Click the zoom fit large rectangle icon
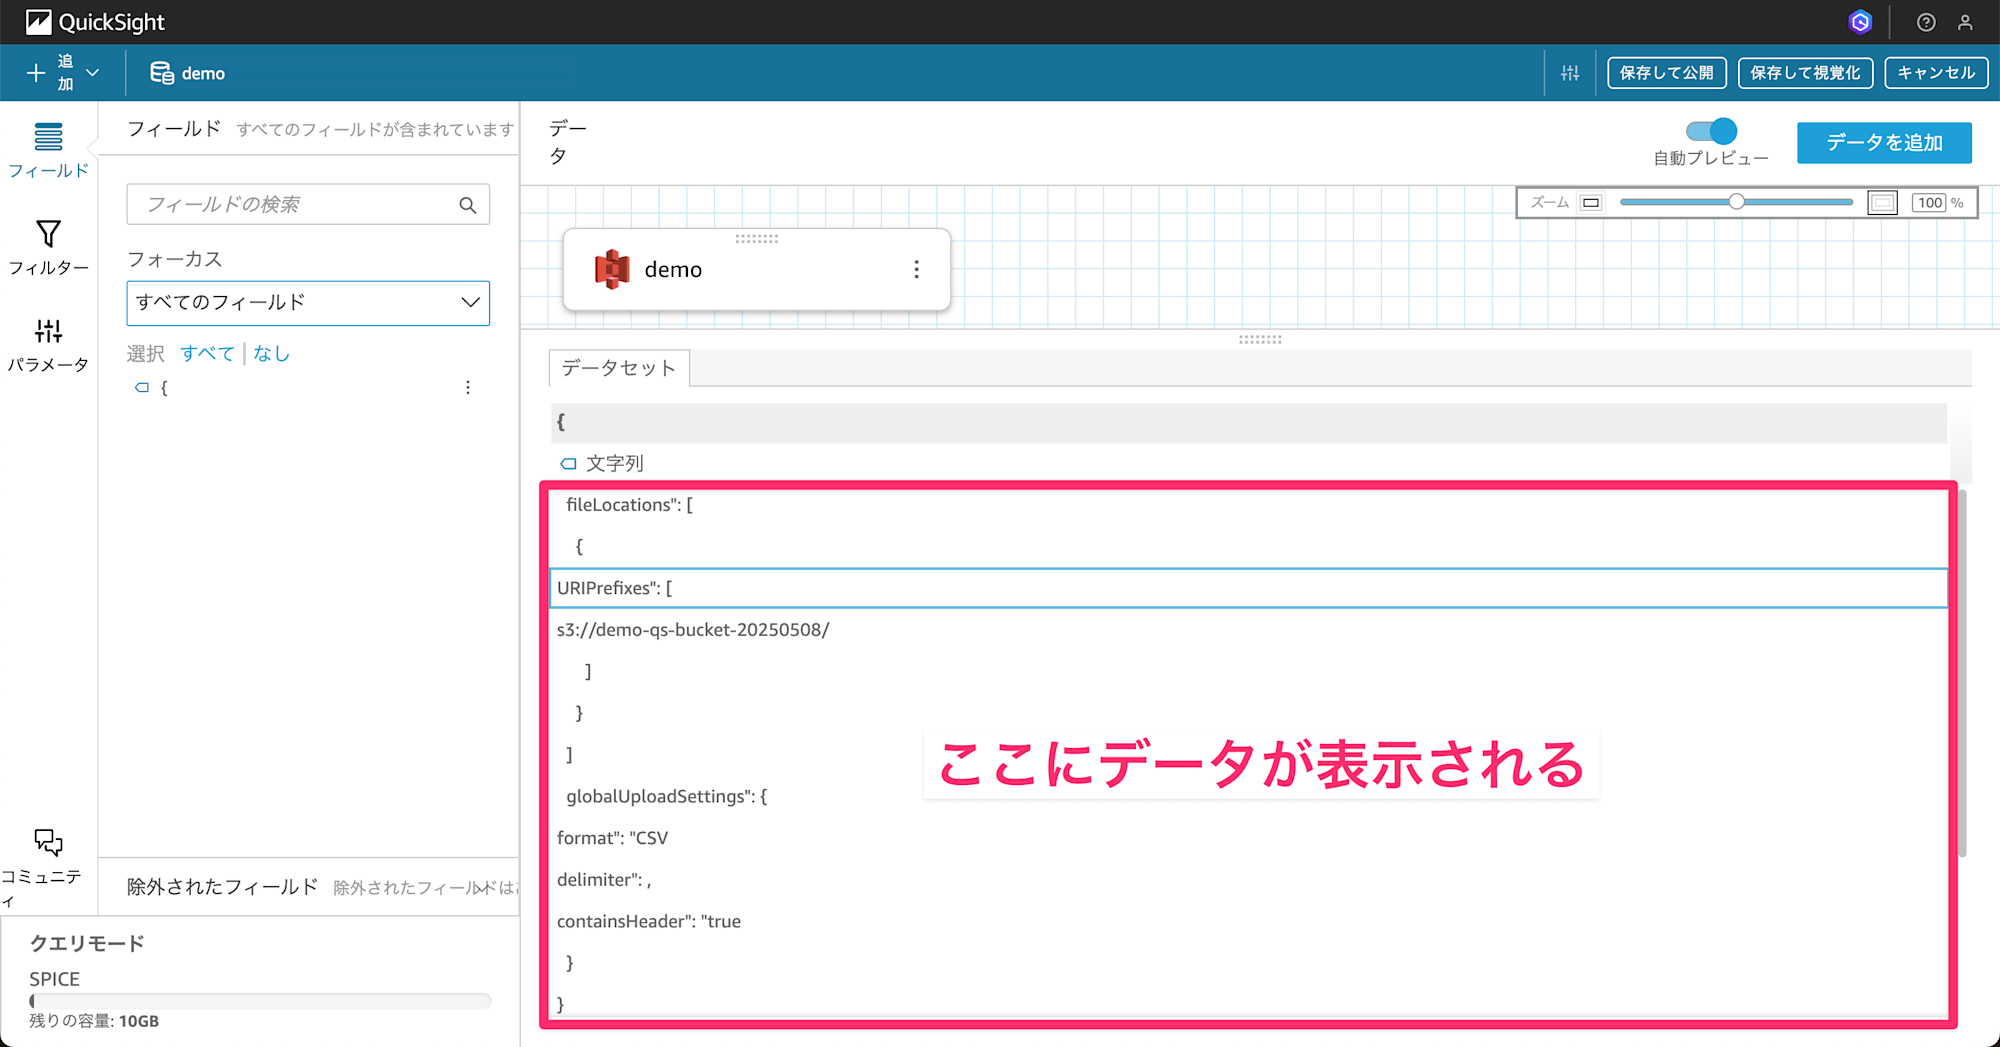The height and width of the screenshot is (1047, 2000). (x=1882, y=203)
